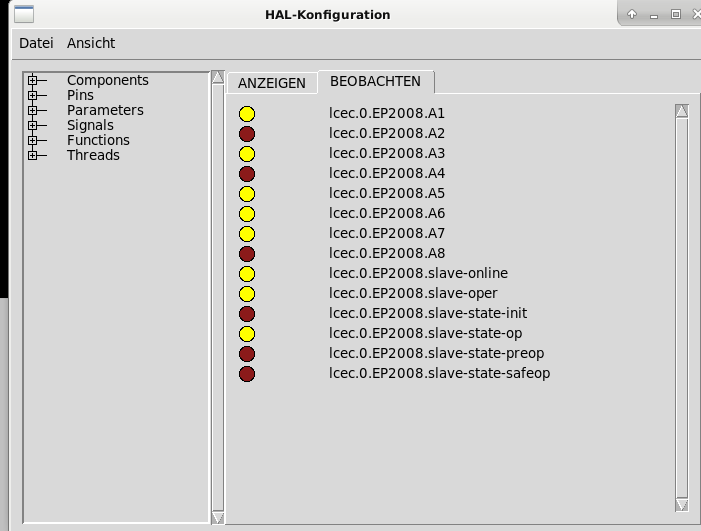Minimize the HAL-Konfiguration window
This screenshot has width=701, height=531.
point(654,16)
